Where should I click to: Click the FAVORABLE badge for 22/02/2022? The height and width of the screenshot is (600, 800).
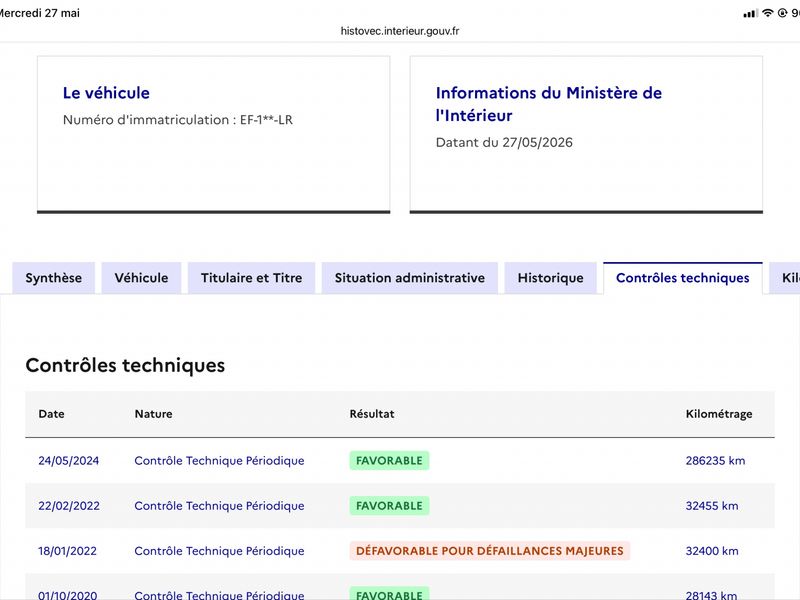(389, 506)
